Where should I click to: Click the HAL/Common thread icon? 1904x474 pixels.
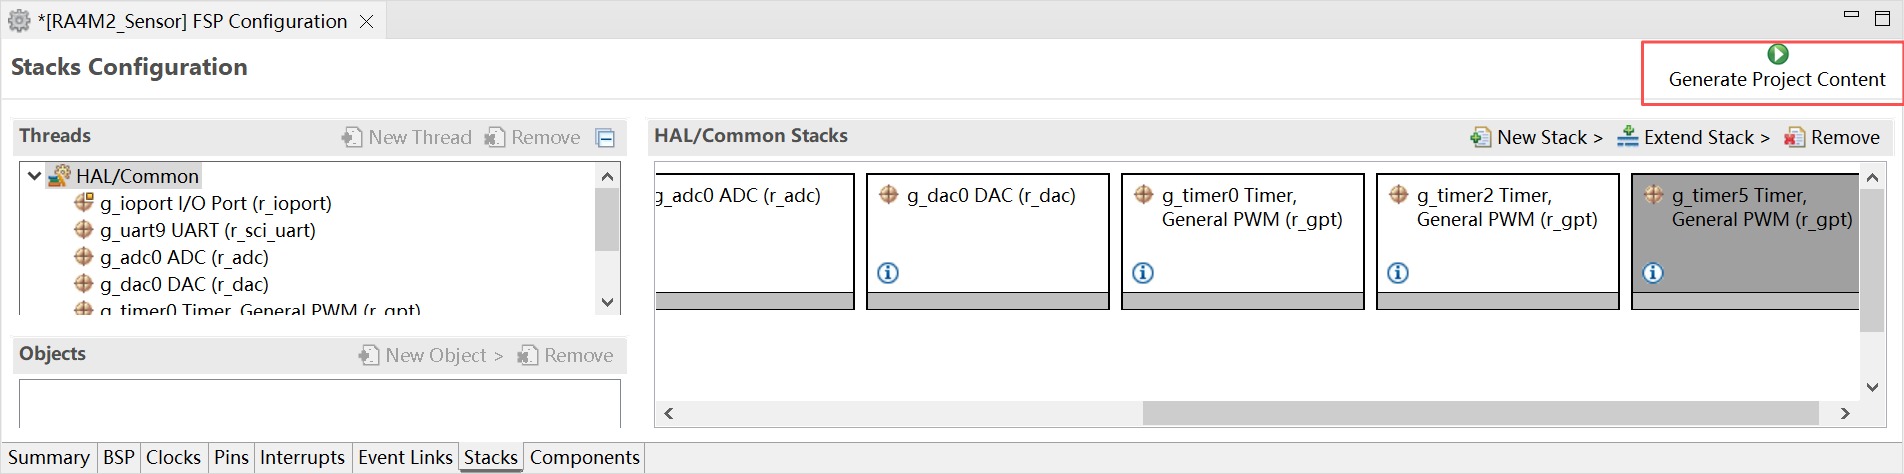click(x=59, y=176)
